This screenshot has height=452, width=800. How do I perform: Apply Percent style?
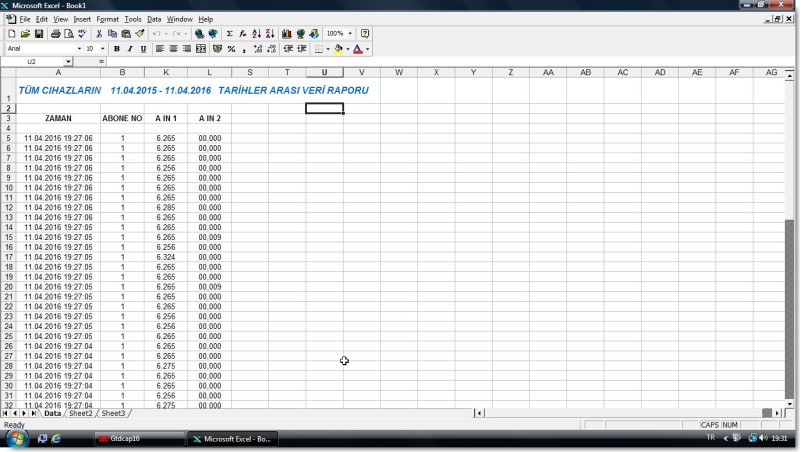231,48
